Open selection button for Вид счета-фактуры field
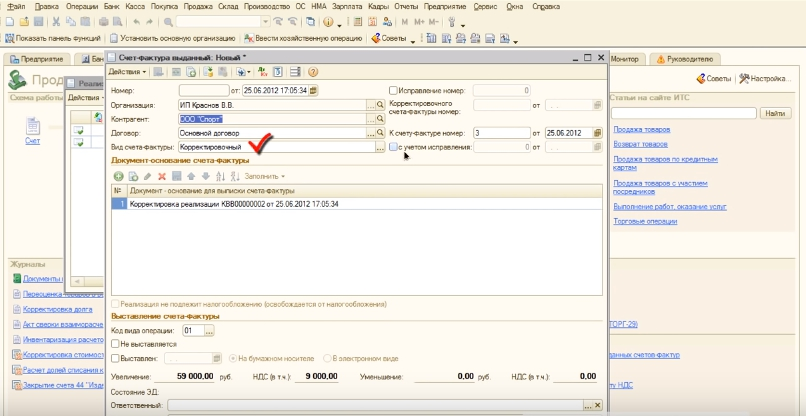This screenshot has height=416, width=806. 380,147
